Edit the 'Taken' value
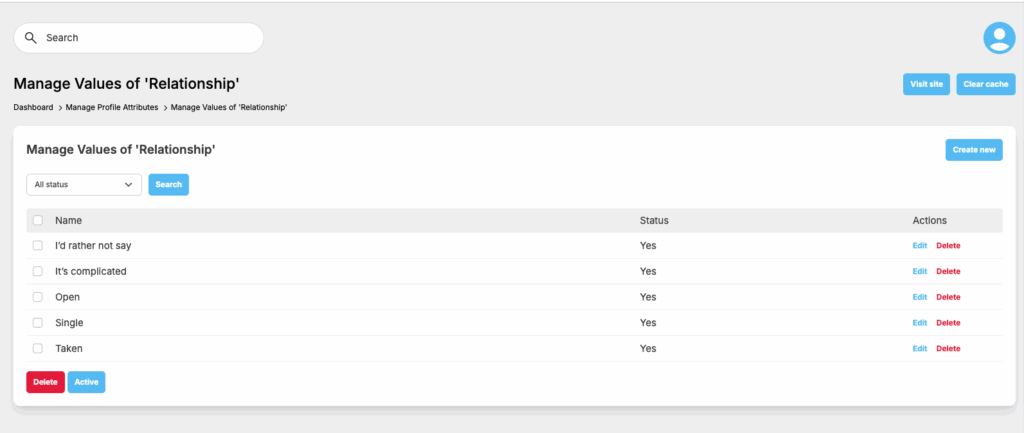Viewport: 1024px width, 433px height. (919, 349)
